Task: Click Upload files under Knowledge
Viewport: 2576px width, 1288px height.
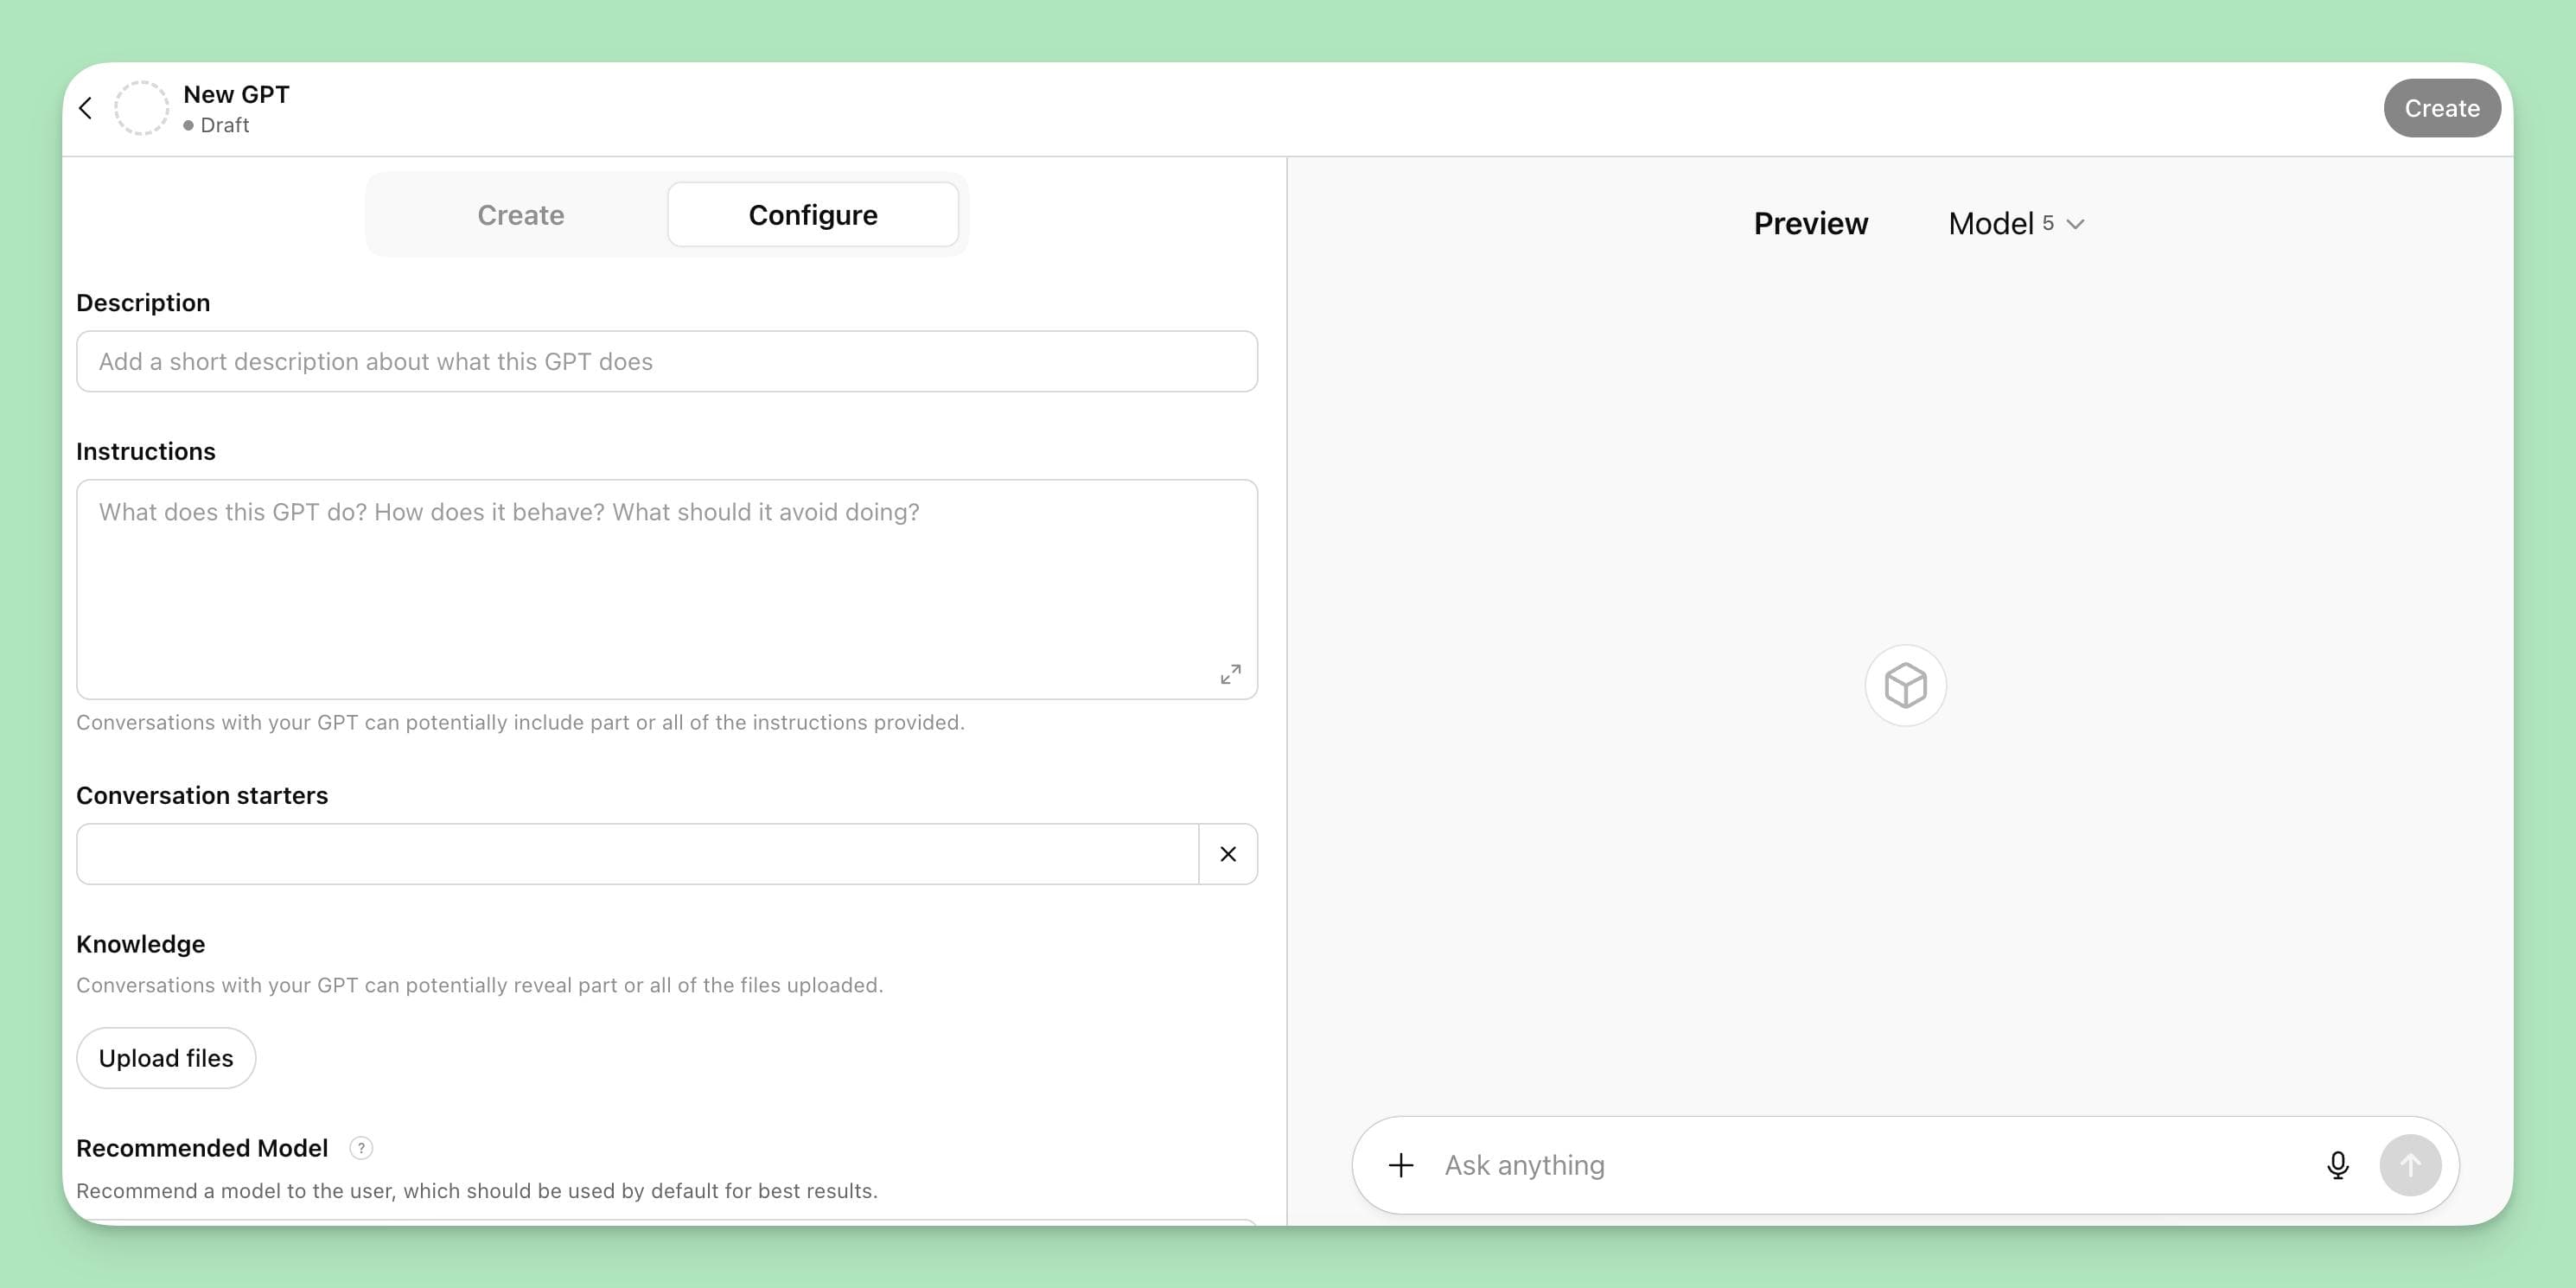Action: coord(165,1057)
